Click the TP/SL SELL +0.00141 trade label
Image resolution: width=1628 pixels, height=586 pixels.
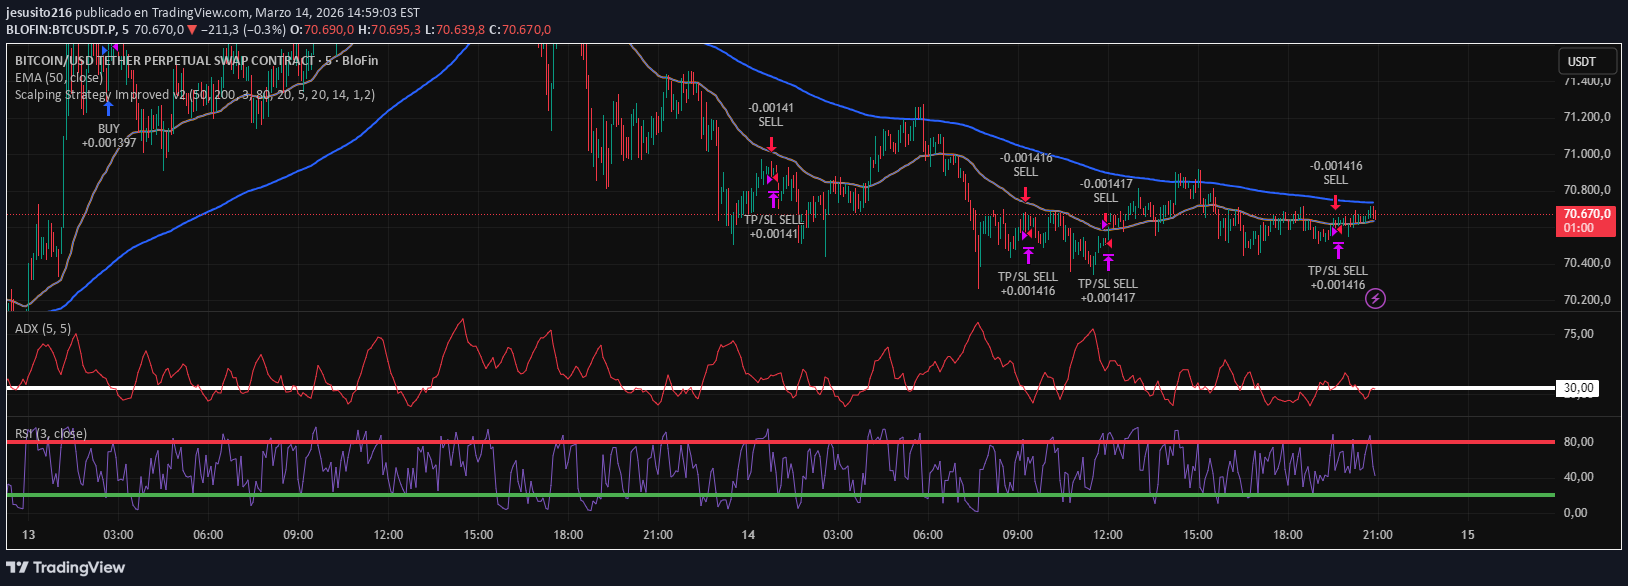point(774,227)
